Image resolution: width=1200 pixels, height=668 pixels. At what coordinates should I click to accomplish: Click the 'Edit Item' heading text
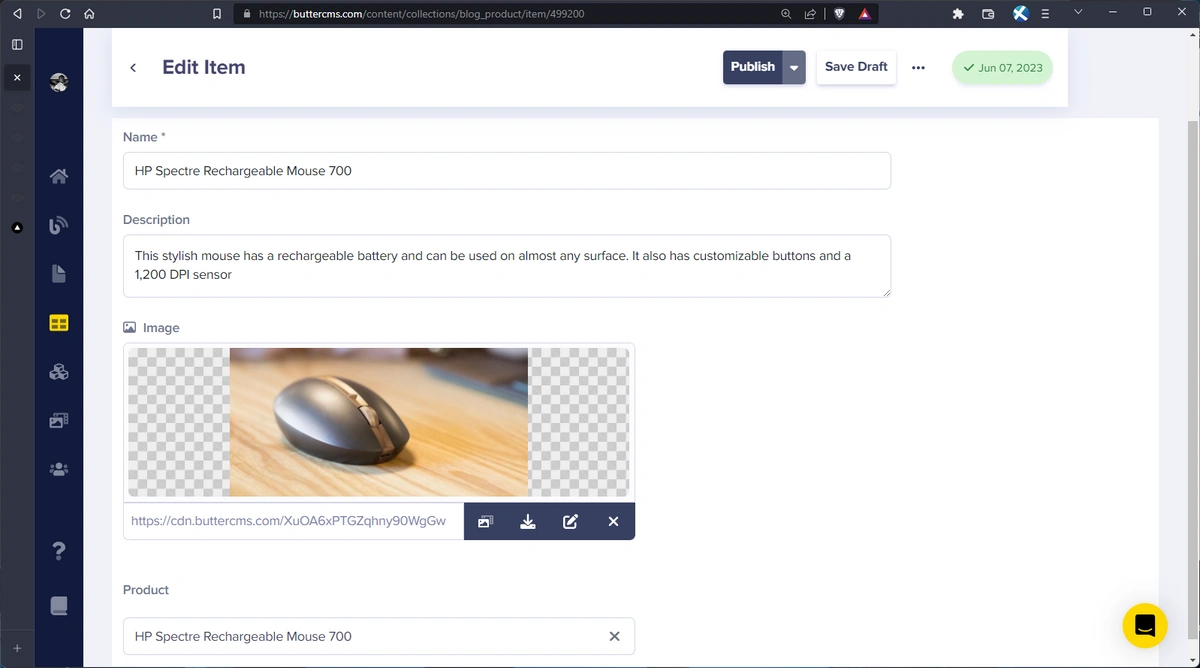203,67
